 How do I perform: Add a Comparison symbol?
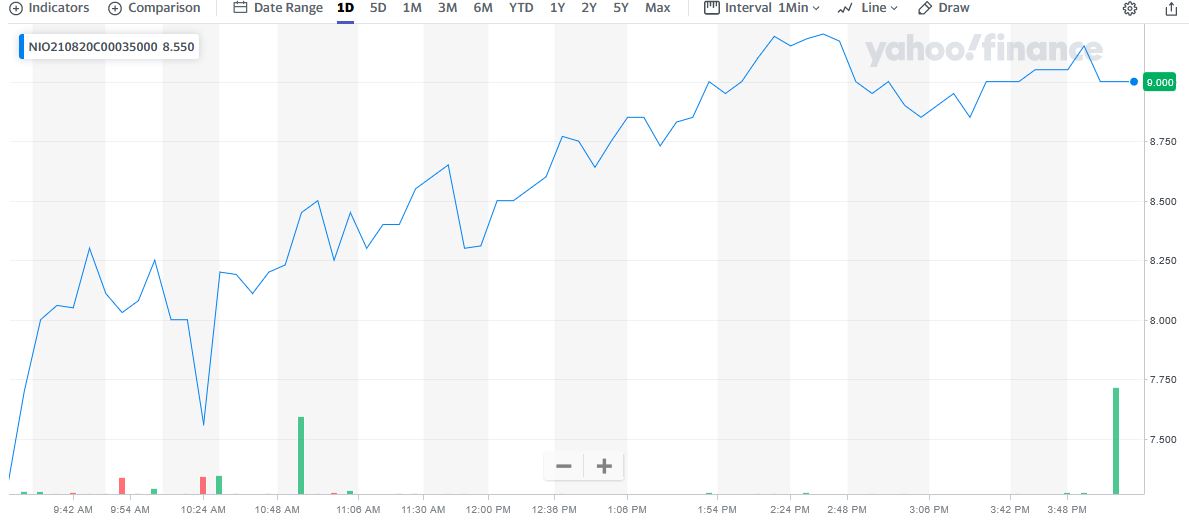[154, 8]
